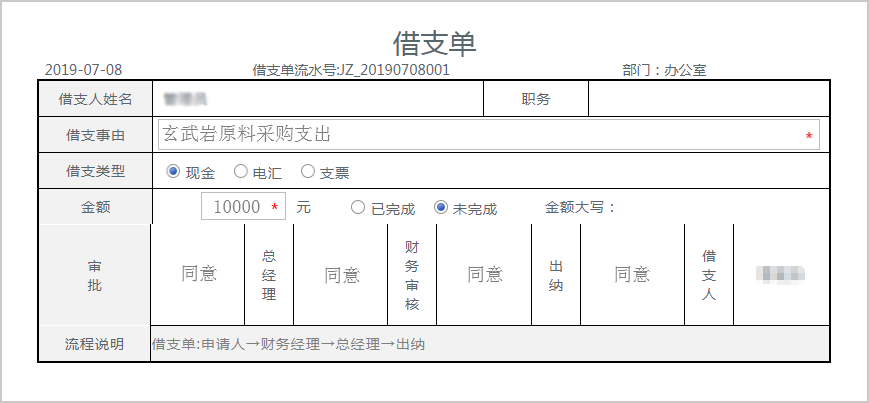
Task: Click the workflow text 申请人→财务经理→总经理→出纳
Action: 313,344
